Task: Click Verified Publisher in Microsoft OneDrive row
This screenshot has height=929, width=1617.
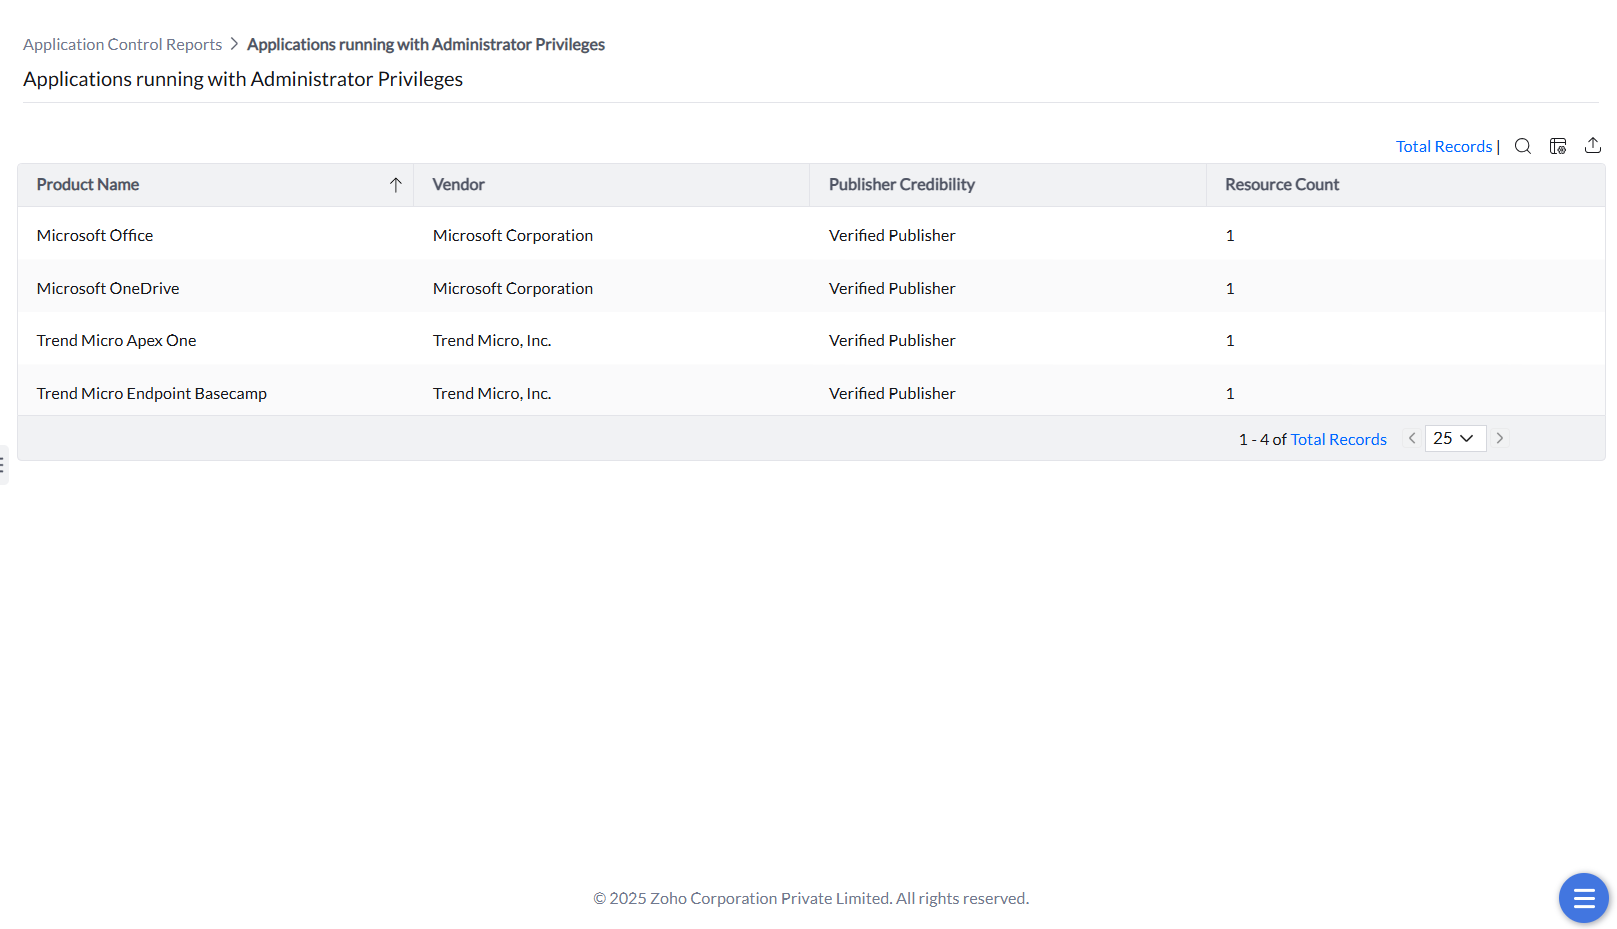Action: [892, 288]
